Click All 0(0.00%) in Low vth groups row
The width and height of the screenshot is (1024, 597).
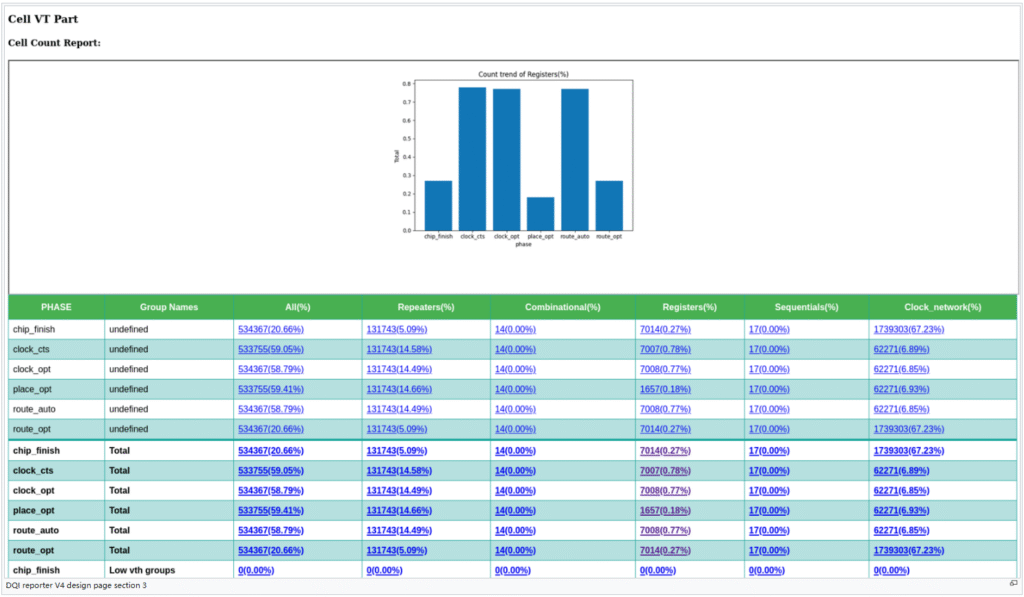(256, 570)
